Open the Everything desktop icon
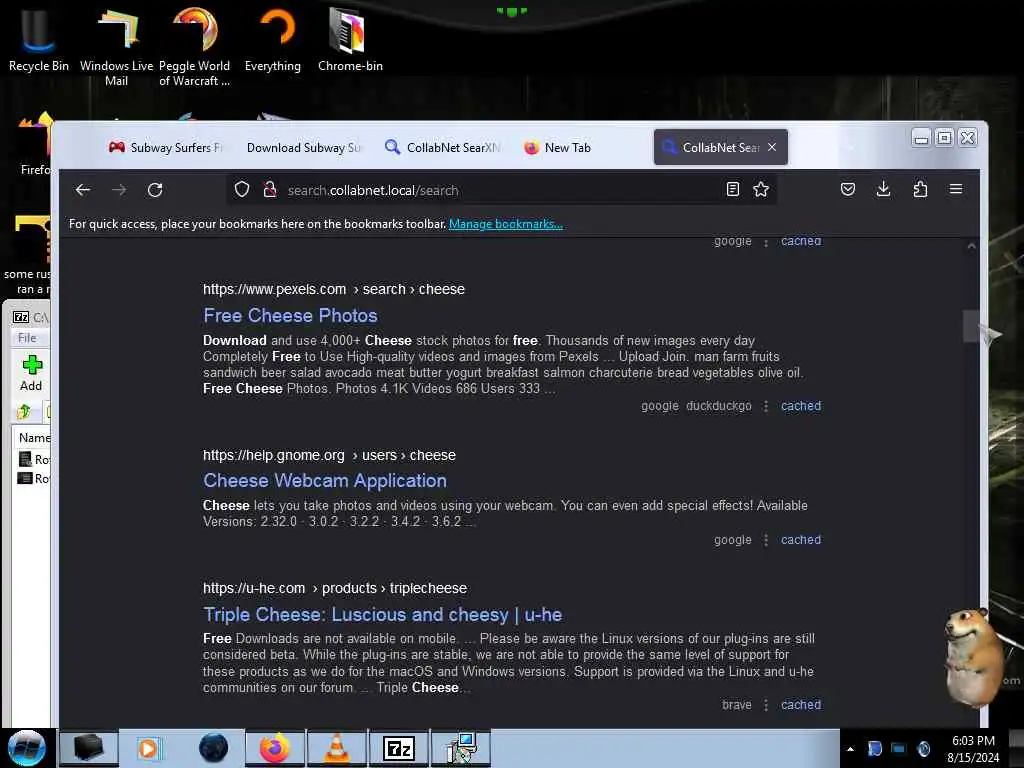Viewport: 1024px width, 768px height. tap(273, 39)
